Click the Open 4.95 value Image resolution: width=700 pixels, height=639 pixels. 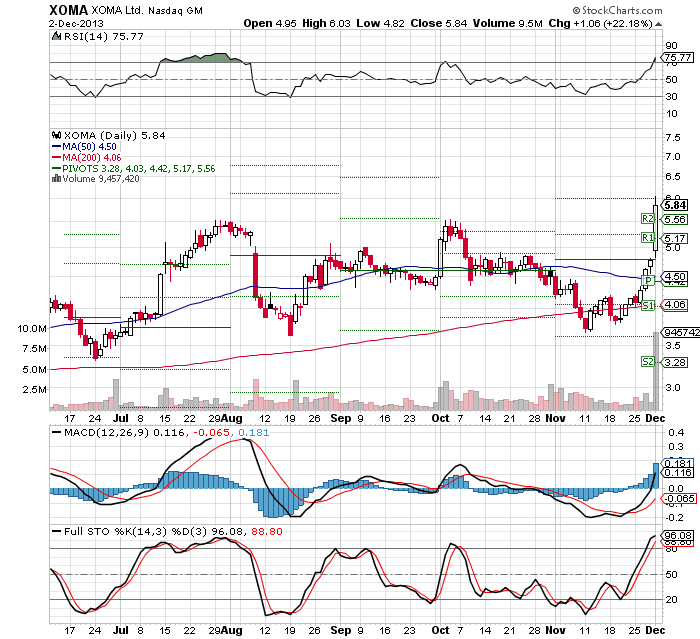[x=270, y=23]
